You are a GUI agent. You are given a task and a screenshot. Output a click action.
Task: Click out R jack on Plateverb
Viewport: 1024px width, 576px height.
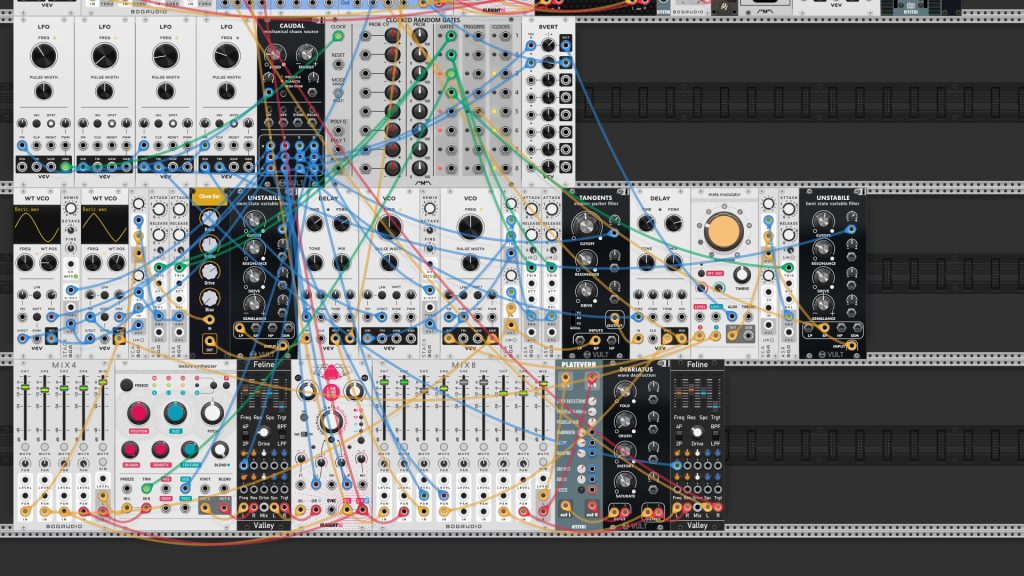pyautogui.click(x=592, y=506)
